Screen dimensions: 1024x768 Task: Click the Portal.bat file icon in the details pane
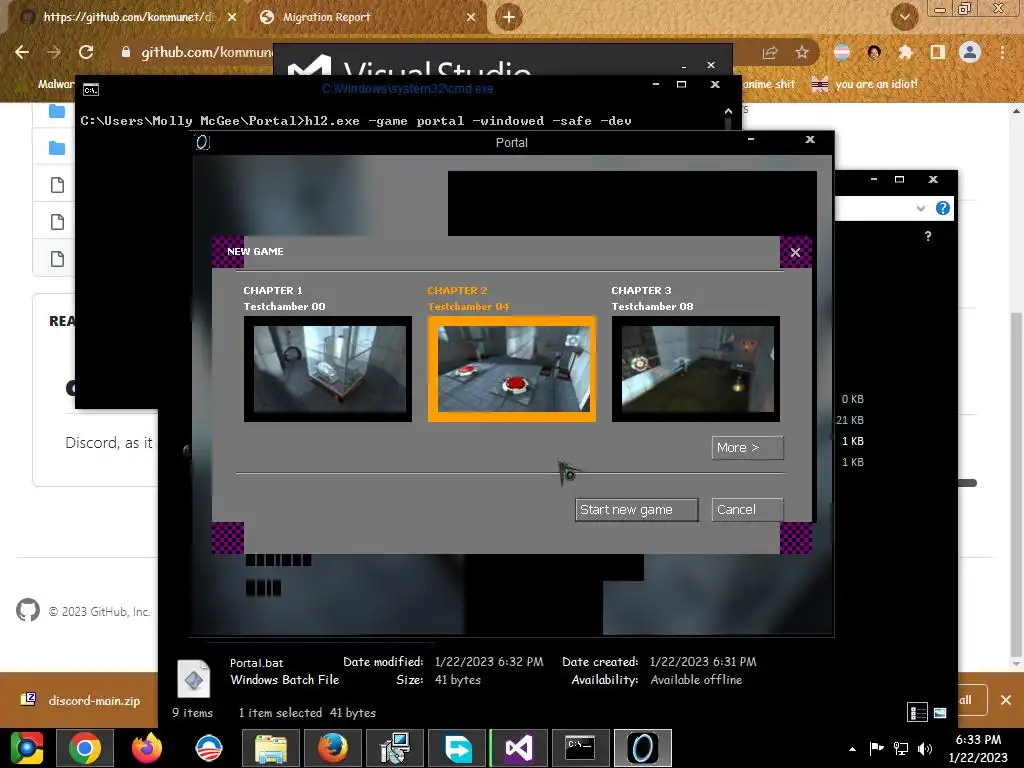pos(193,679)
